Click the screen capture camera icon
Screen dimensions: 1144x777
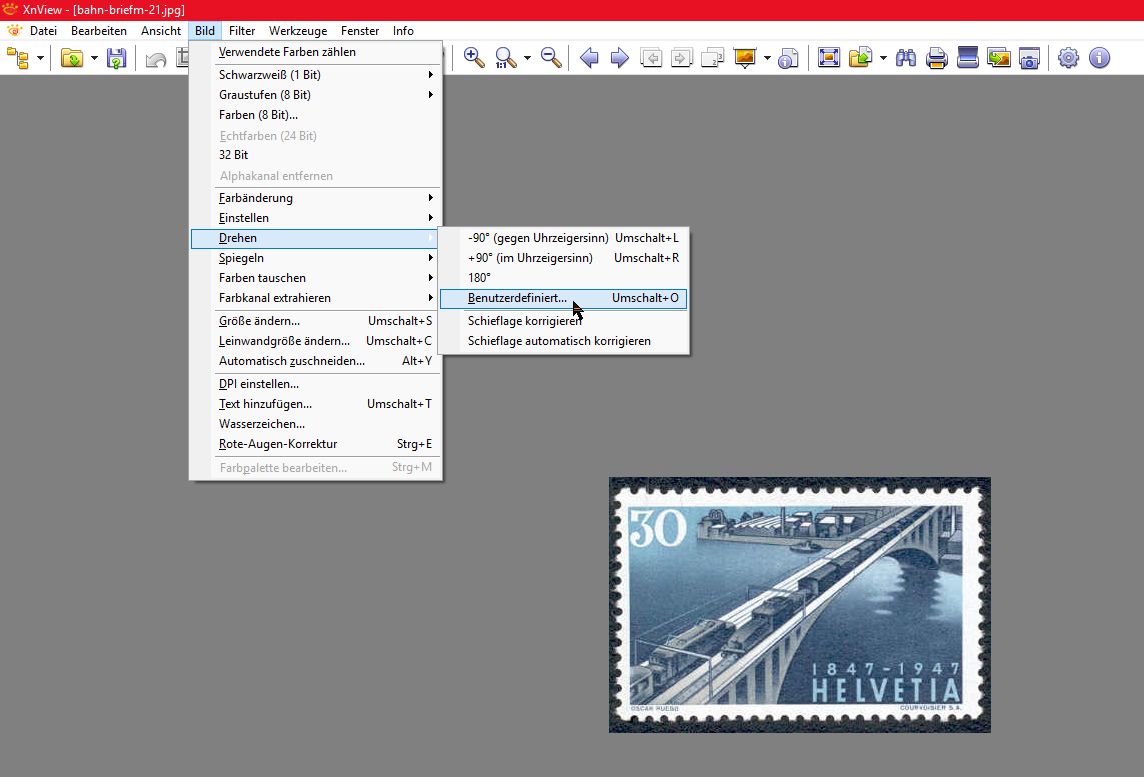coord(1029,58)
